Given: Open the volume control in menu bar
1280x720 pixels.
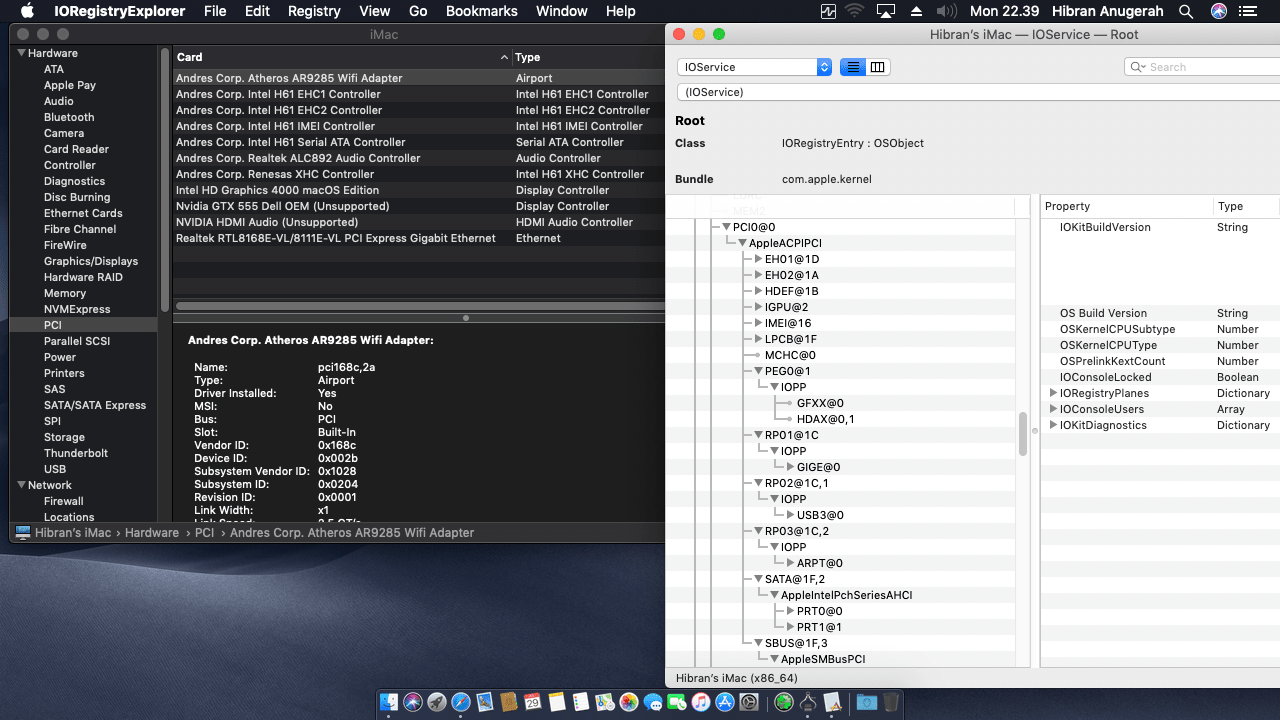Looking at the screenshot, I should click(946, 11).
